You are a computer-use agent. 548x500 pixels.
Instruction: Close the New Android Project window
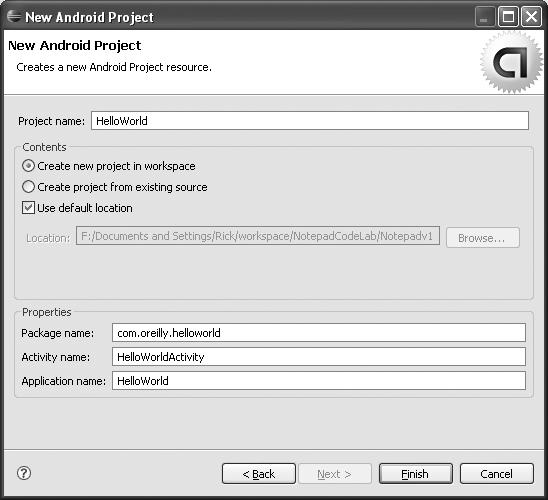click(x=531, y=17)
